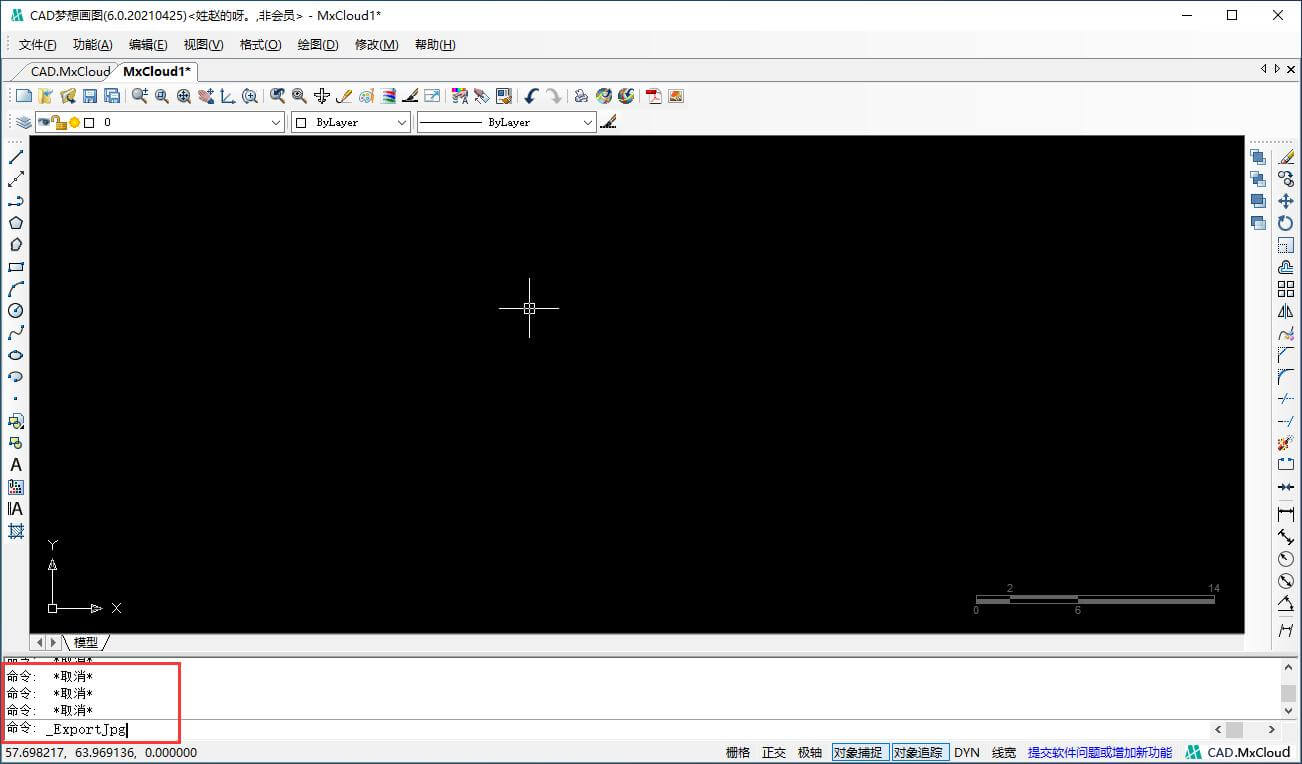Toggle layer visibility eye icon
This screenshot has height=764, width=1302.
[44, 122]
